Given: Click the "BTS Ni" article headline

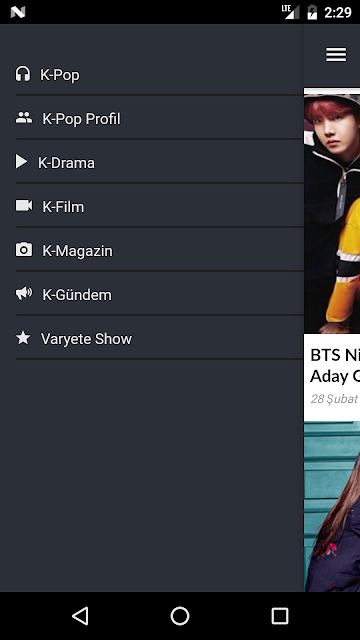Looking at the screenshot, I should [335, 366].
